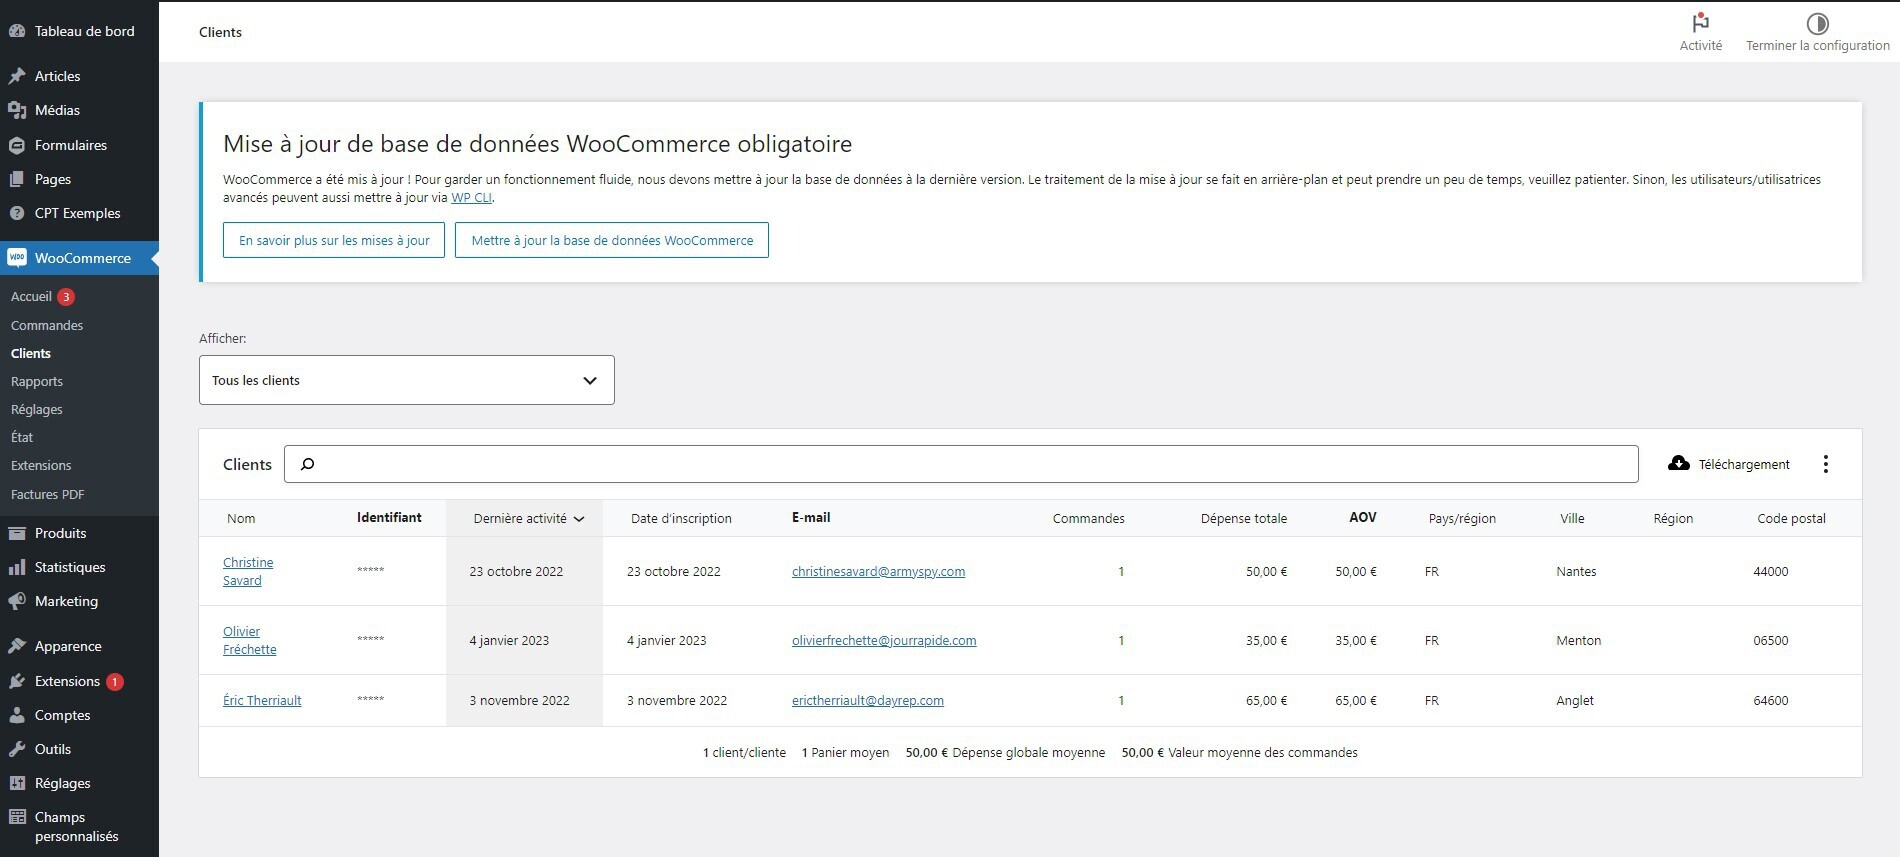1900x857 pixels.
Task: Click postal code 06500
Action: click(x=1770, y=640)
